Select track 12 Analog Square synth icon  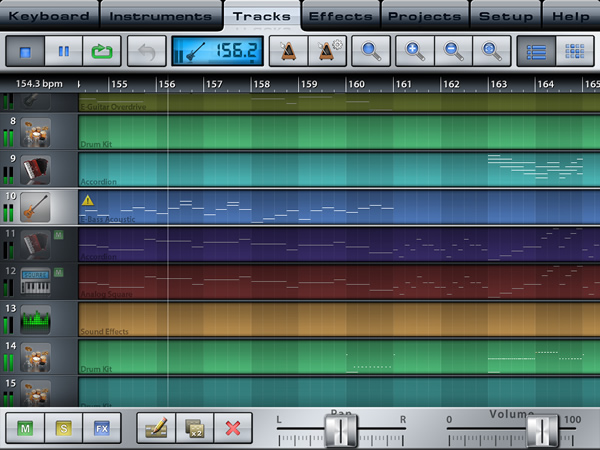(x=35, y=282)
